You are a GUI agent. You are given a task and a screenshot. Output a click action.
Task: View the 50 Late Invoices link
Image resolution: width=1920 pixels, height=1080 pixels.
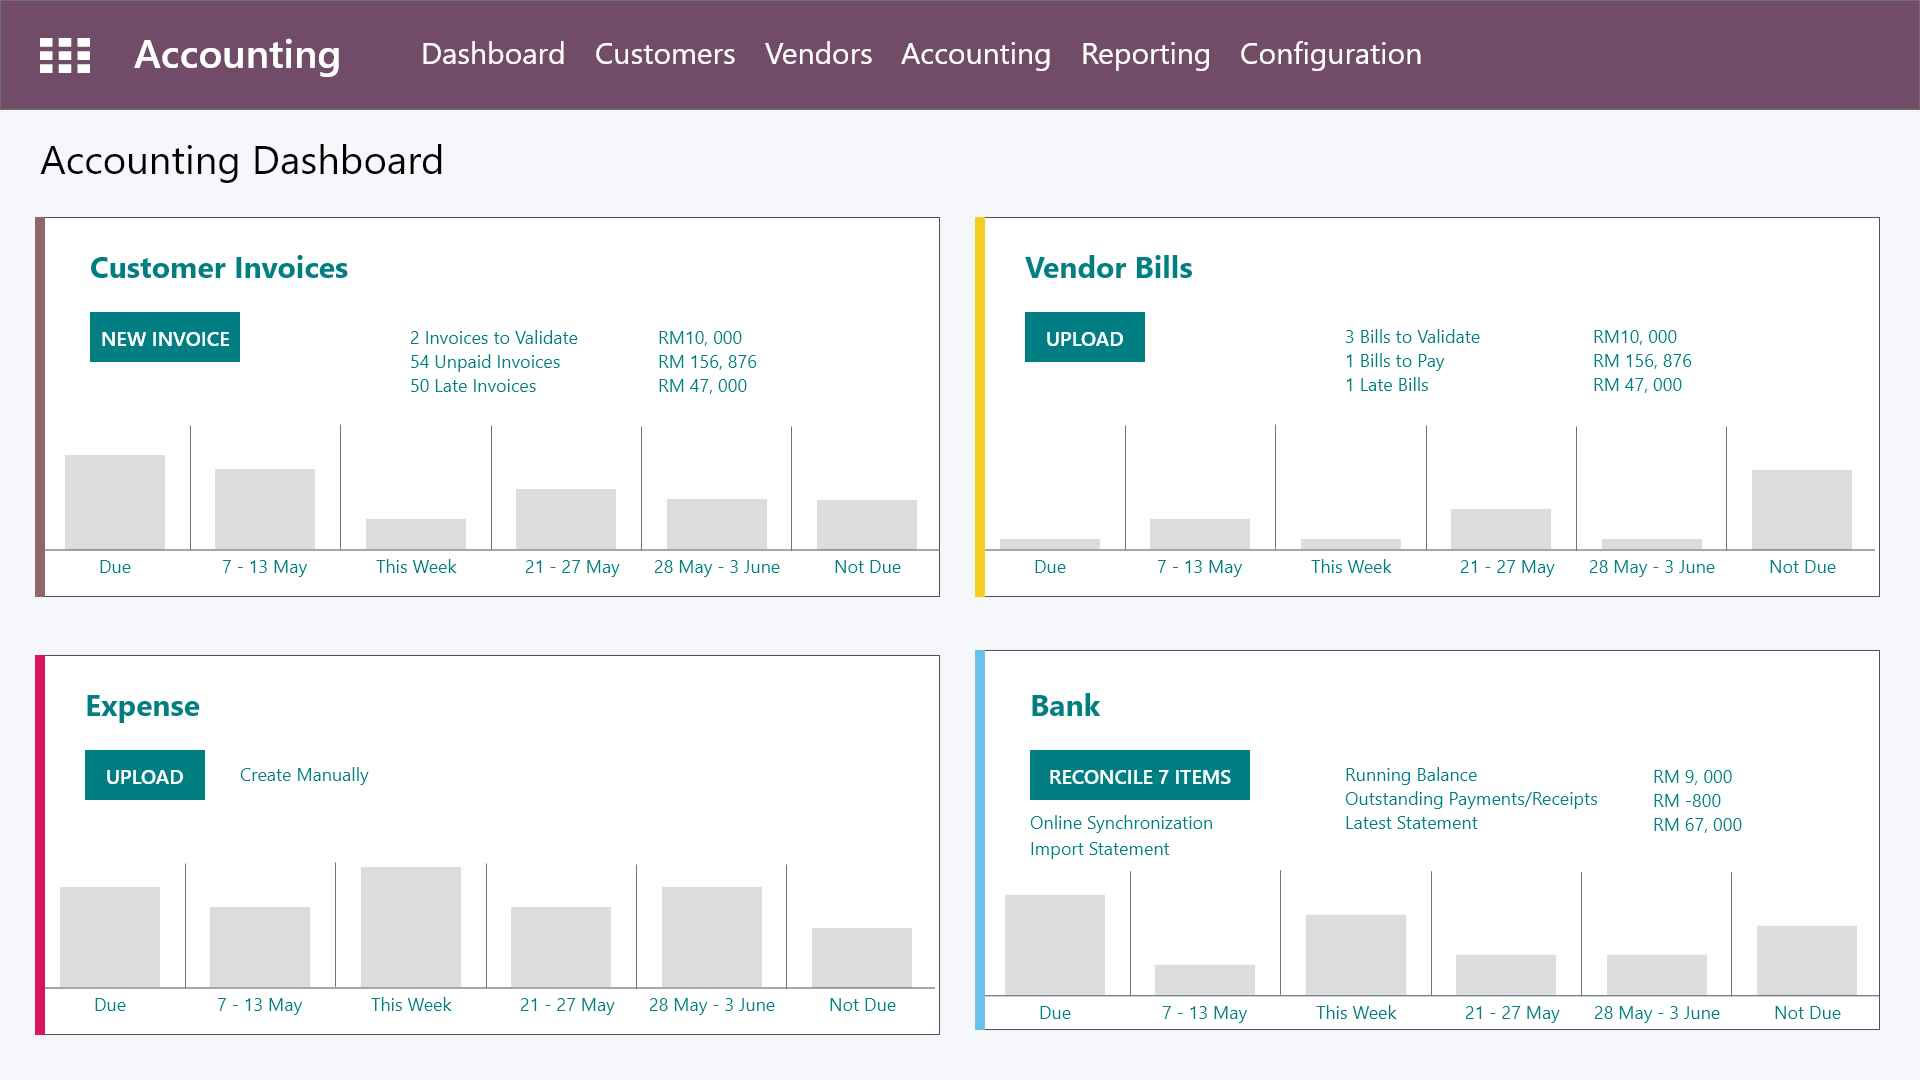[473, 386]
